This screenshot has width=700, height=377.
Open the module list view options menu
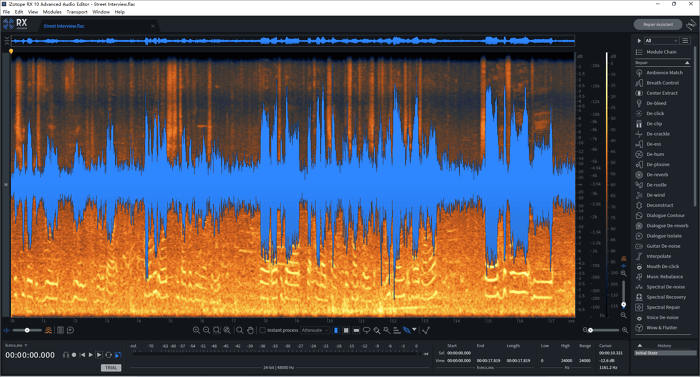685,41
